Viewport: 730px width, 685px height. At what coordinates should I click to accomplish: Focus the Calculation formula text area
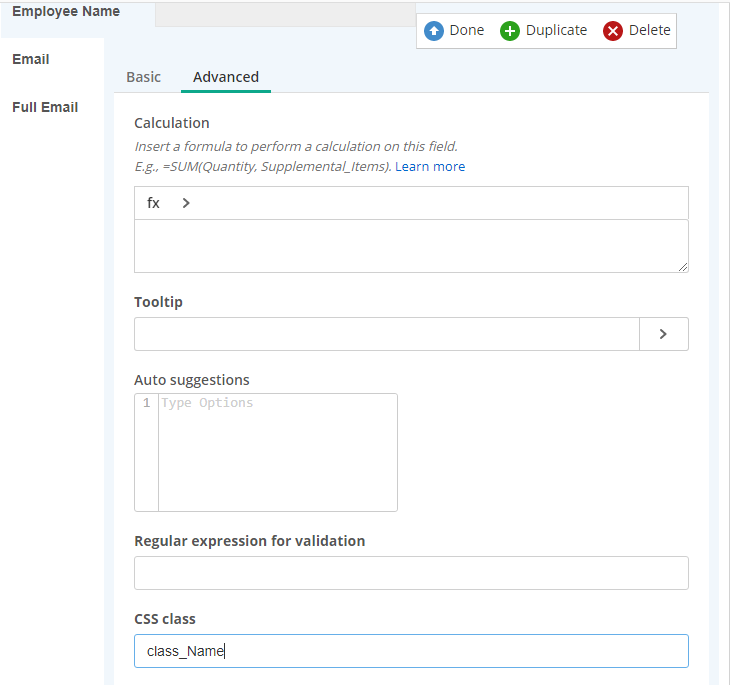411,246
